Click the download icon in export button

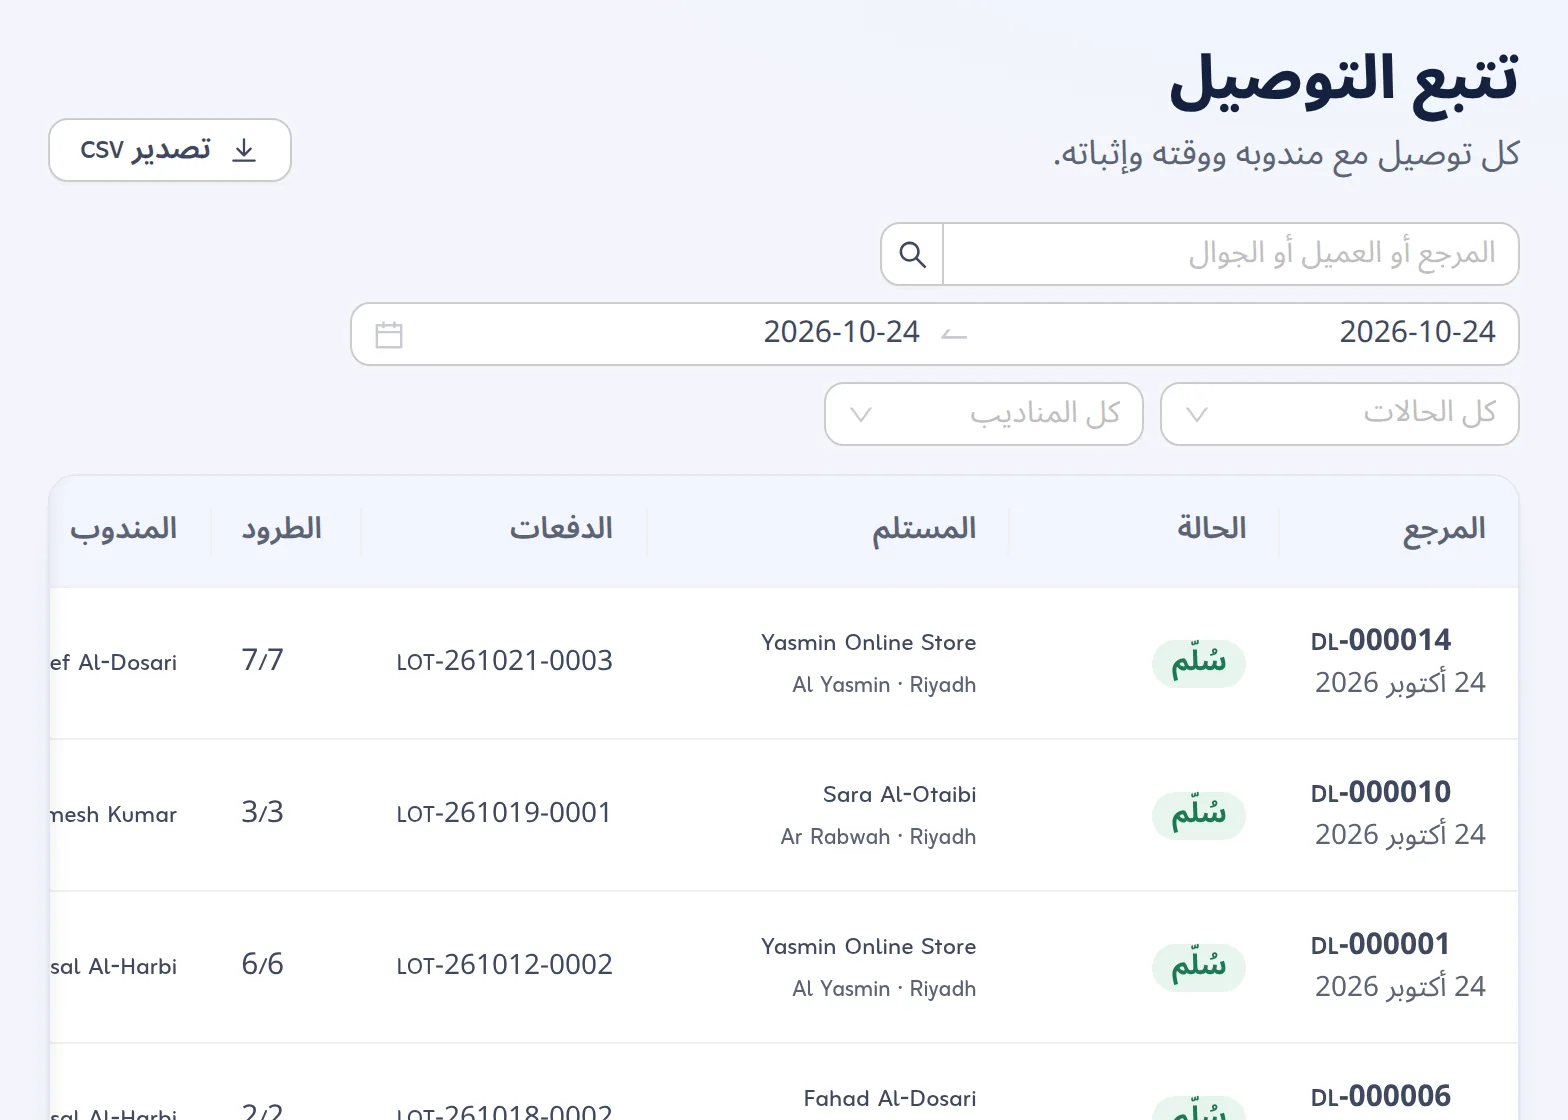coord(244,150)
